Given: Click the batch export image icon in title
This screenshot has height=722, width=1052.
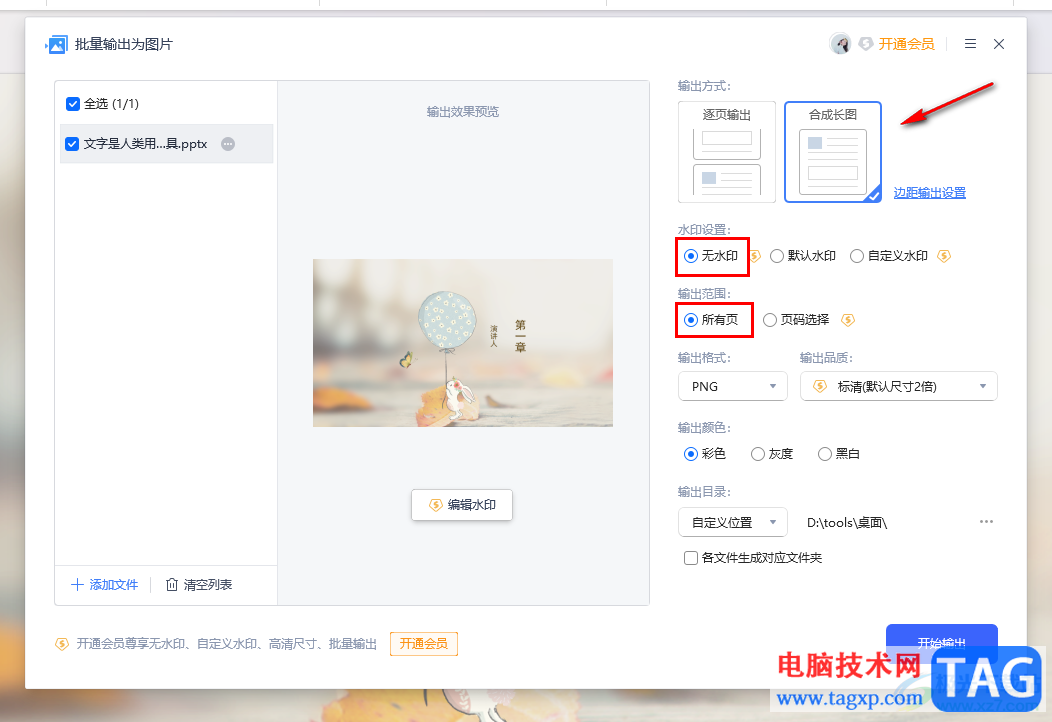Looking at the screenshot, I should coord(57,45).
